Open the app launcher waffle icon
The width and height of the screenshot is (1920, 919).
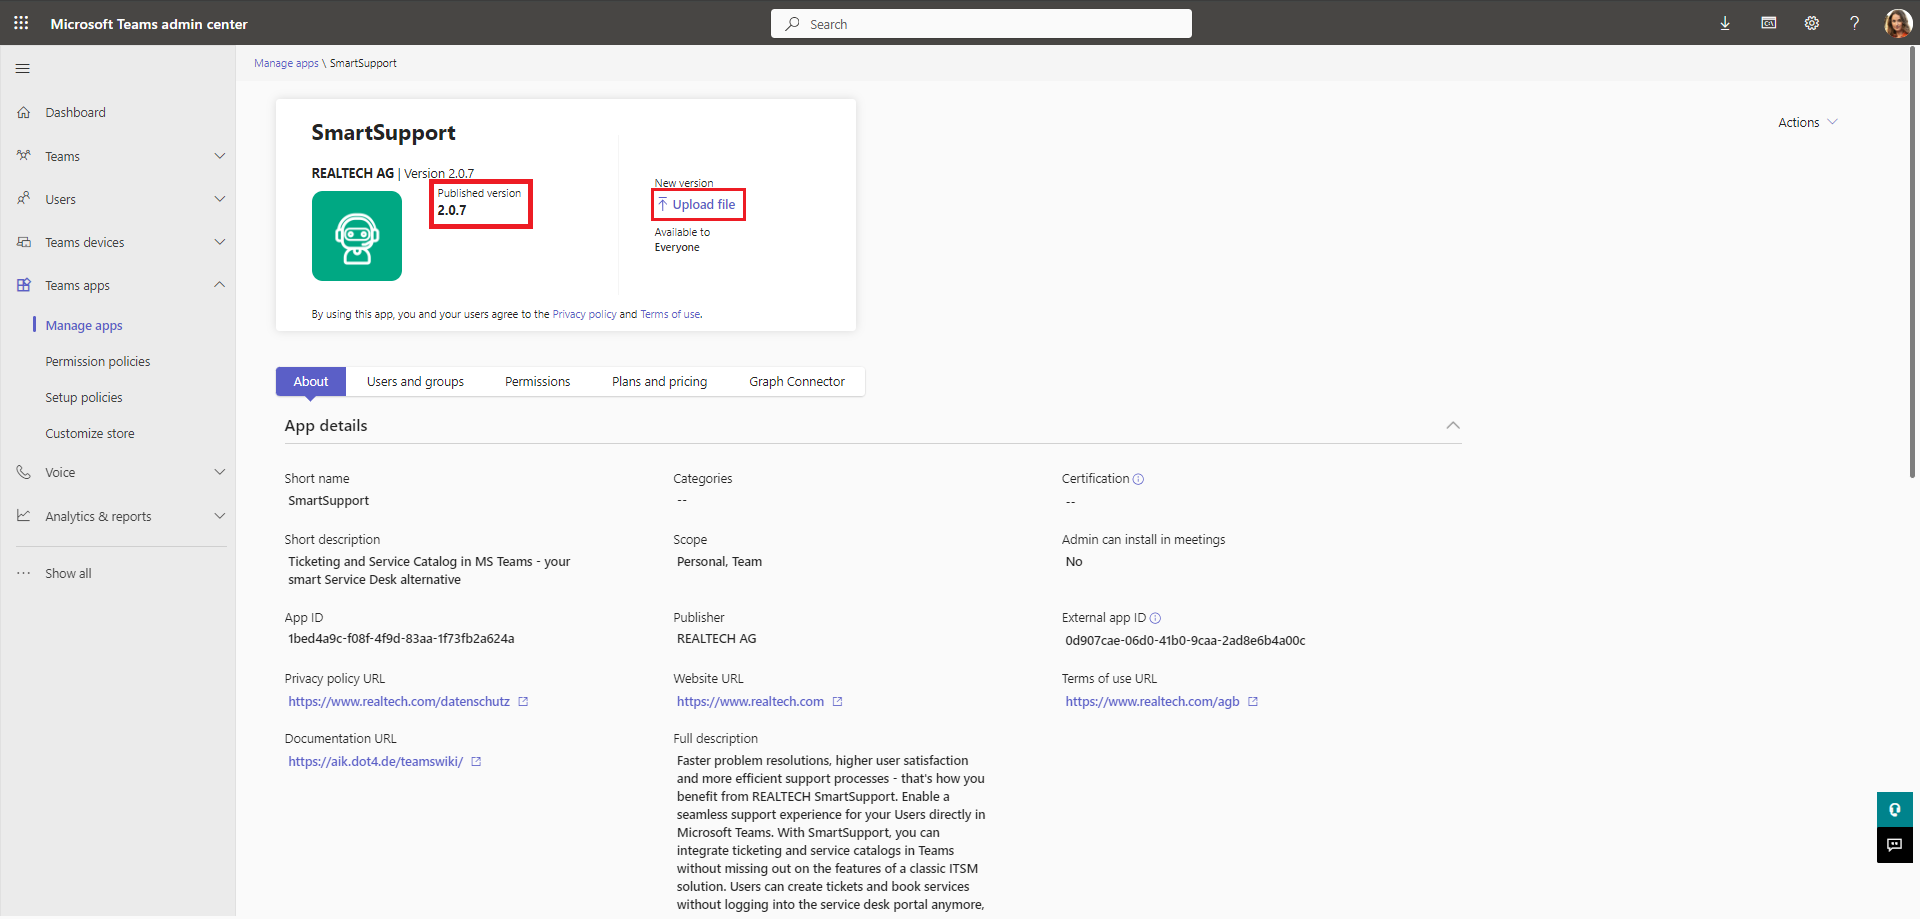[21, 23]
